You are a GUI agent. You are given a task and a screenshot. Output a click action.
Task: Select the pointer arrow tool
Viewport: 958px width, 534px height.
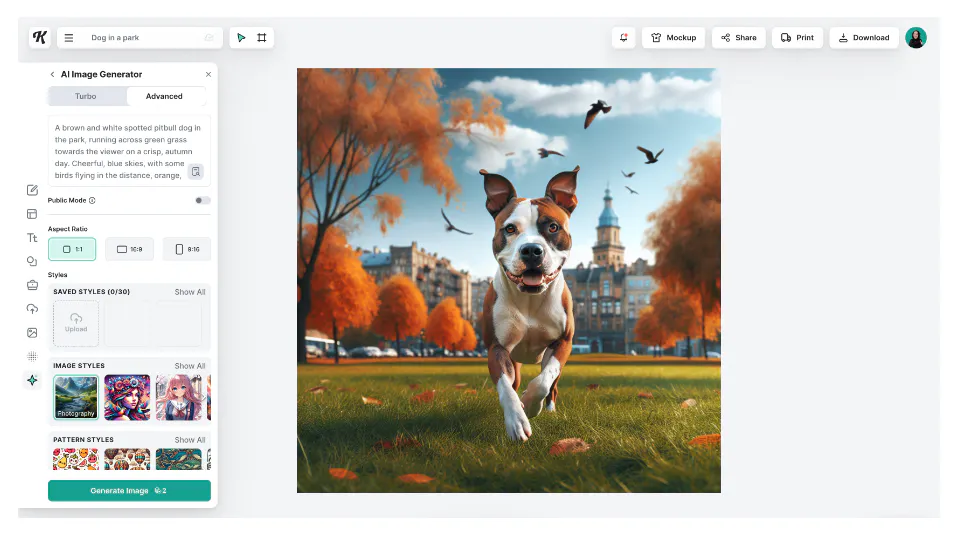pos(241,38)
